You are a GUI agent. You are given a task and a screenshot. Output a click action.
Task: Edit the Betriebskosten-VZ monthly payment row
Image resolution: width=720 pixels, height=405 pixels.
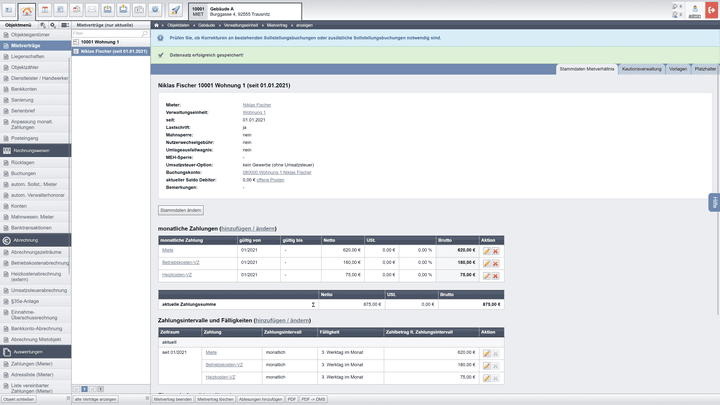click(x=487, y=262)
